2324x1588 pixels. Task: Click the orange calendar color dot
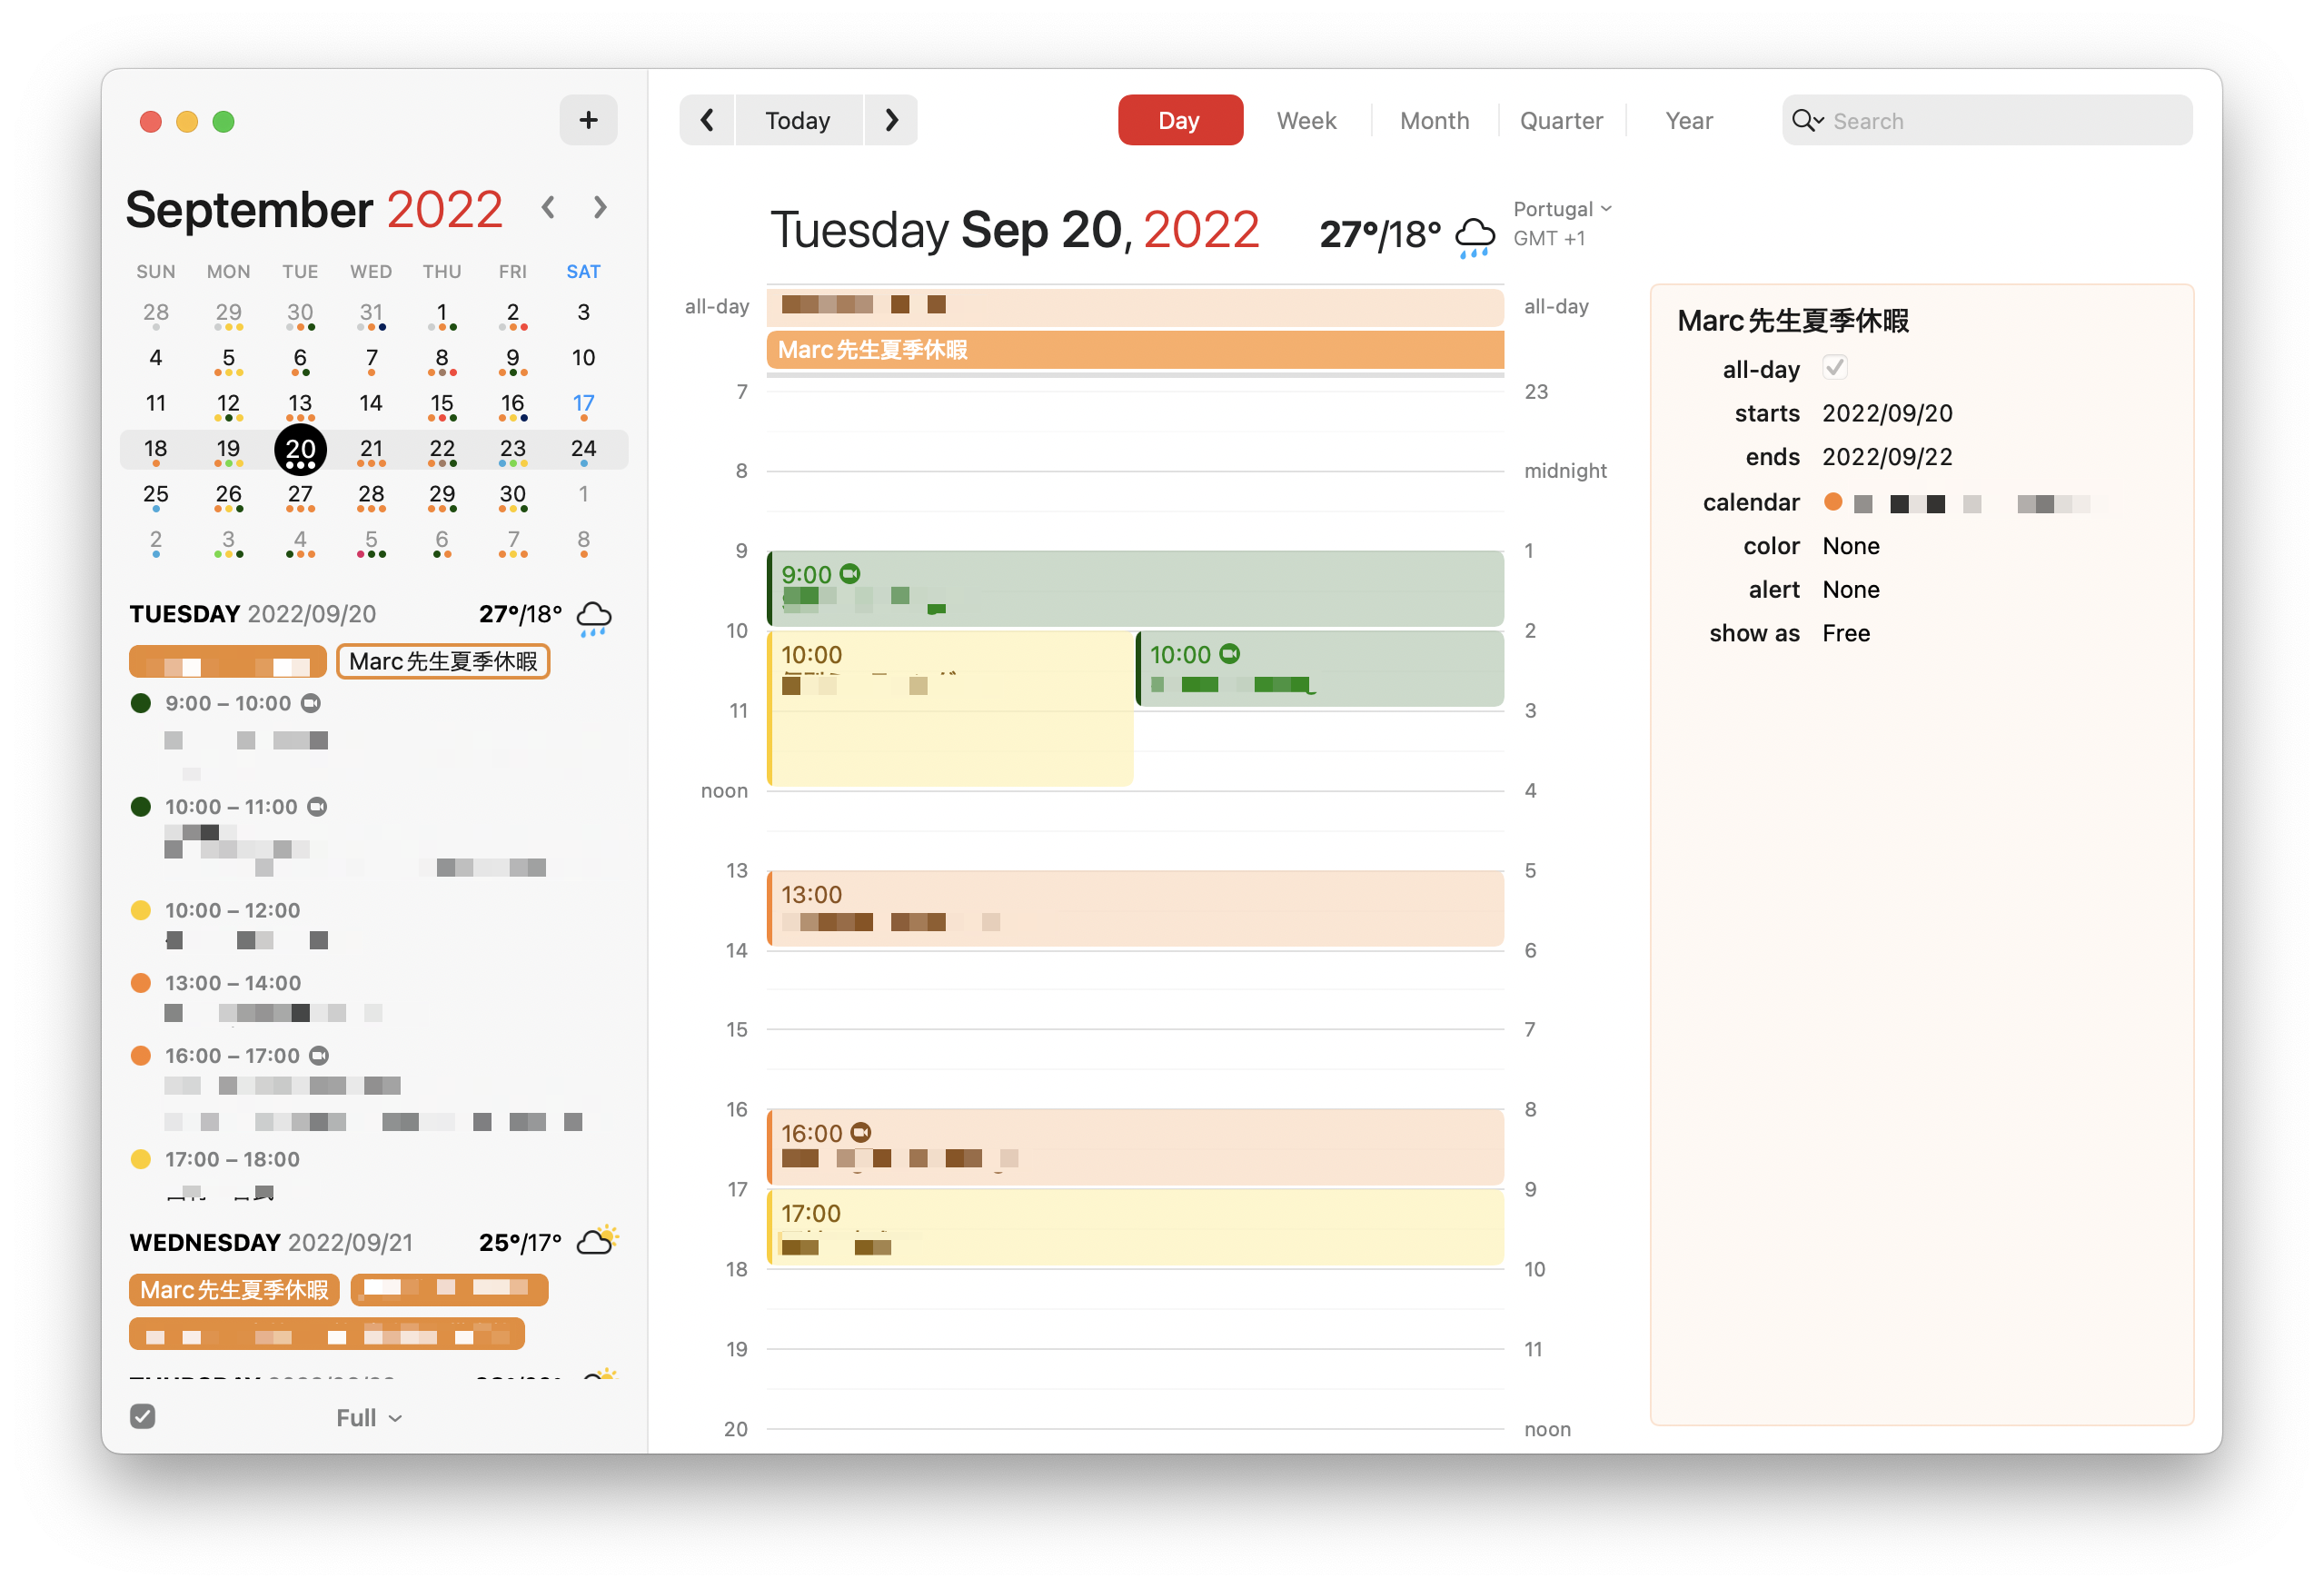point(1833,502)
